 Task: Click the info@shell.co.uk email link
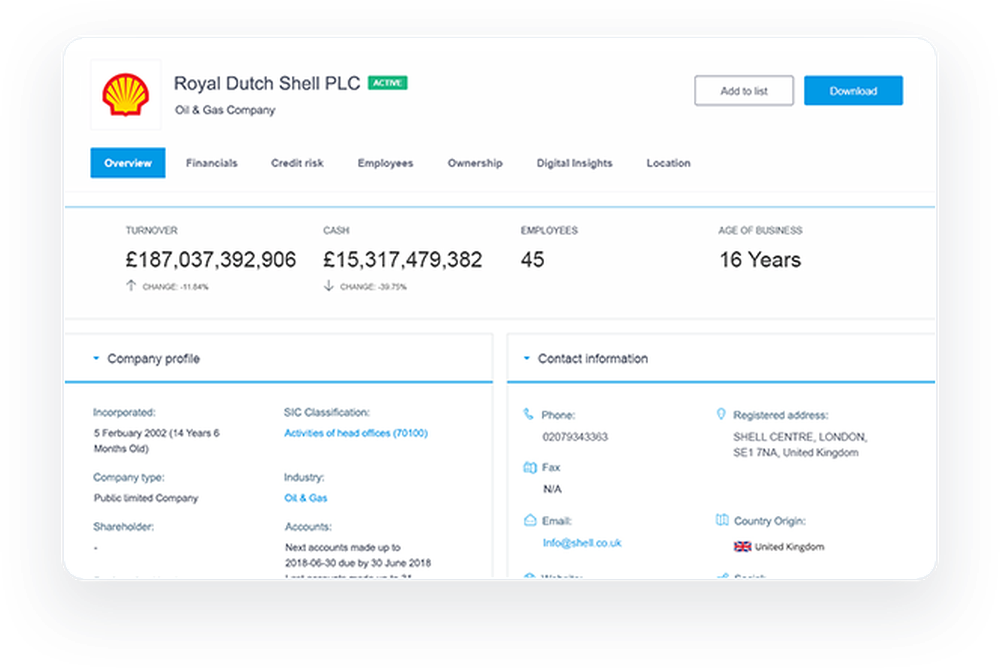click(x=582, y=543)
